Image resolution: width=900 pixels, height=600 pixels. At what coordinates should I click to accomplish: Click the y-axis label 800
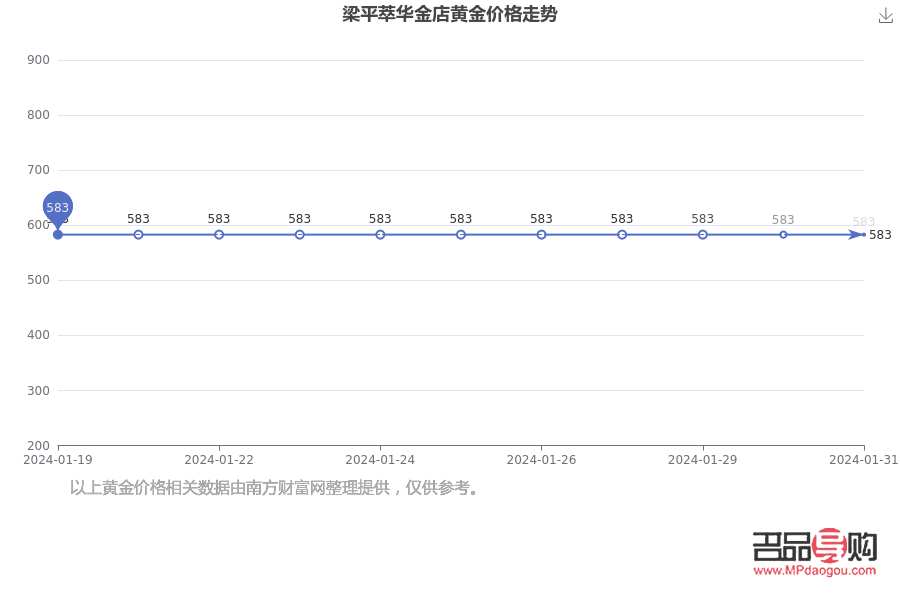[x=38, y=115]
